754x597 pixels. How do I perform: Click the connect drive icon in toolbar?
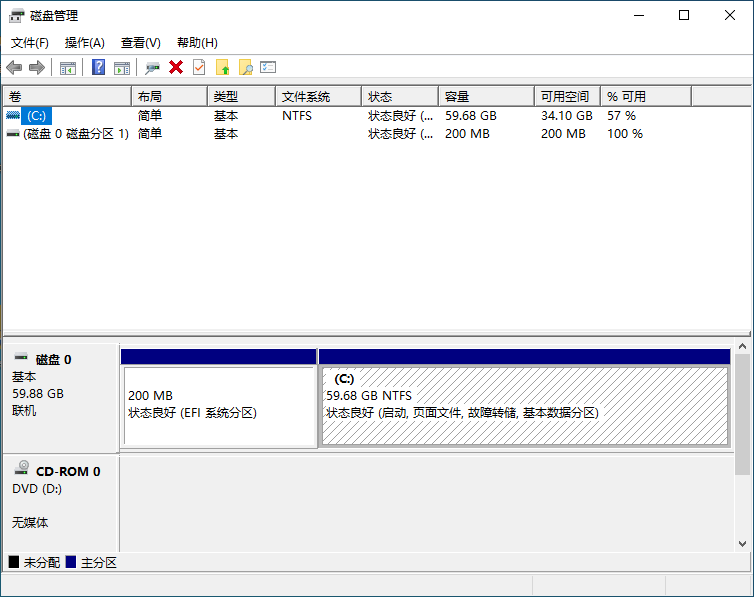pos(152,67)
